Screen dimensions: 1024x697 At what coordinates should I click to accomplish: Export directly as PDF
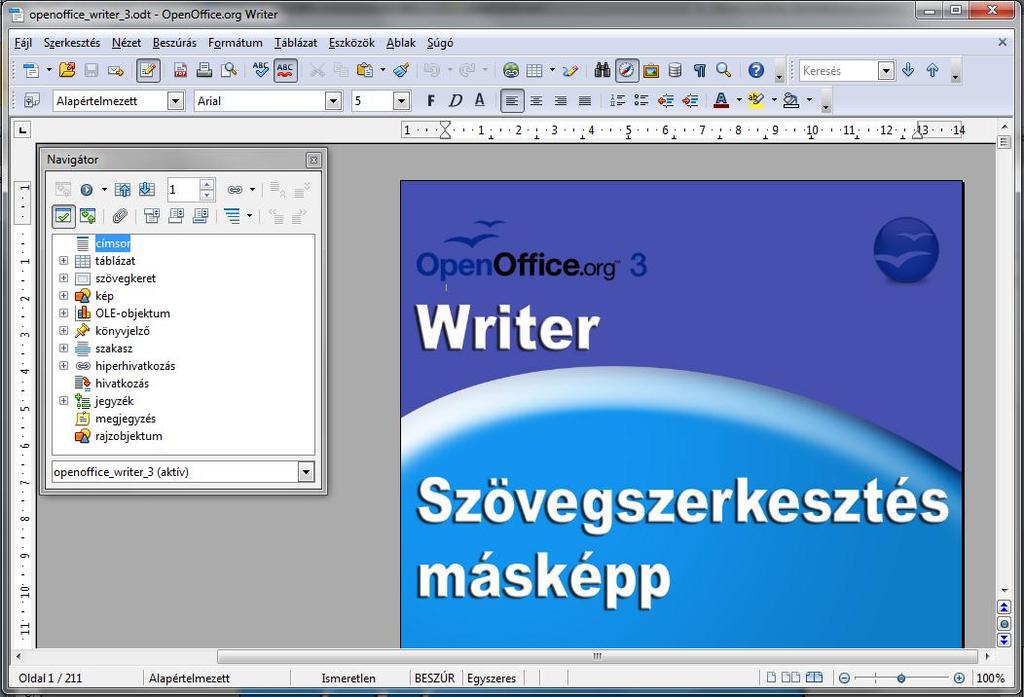pyautogui.click(x=180, y=70)
